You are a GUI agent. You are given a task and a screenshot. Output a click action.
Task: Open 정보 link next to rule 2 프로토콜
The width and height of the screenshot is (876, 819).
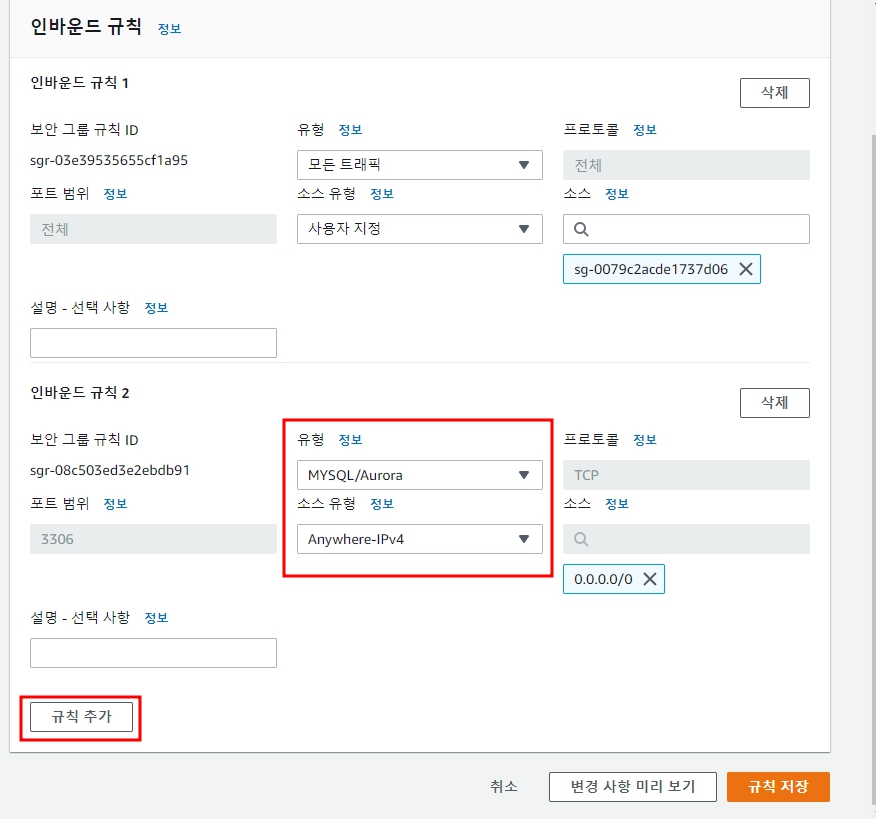point(645,440)
